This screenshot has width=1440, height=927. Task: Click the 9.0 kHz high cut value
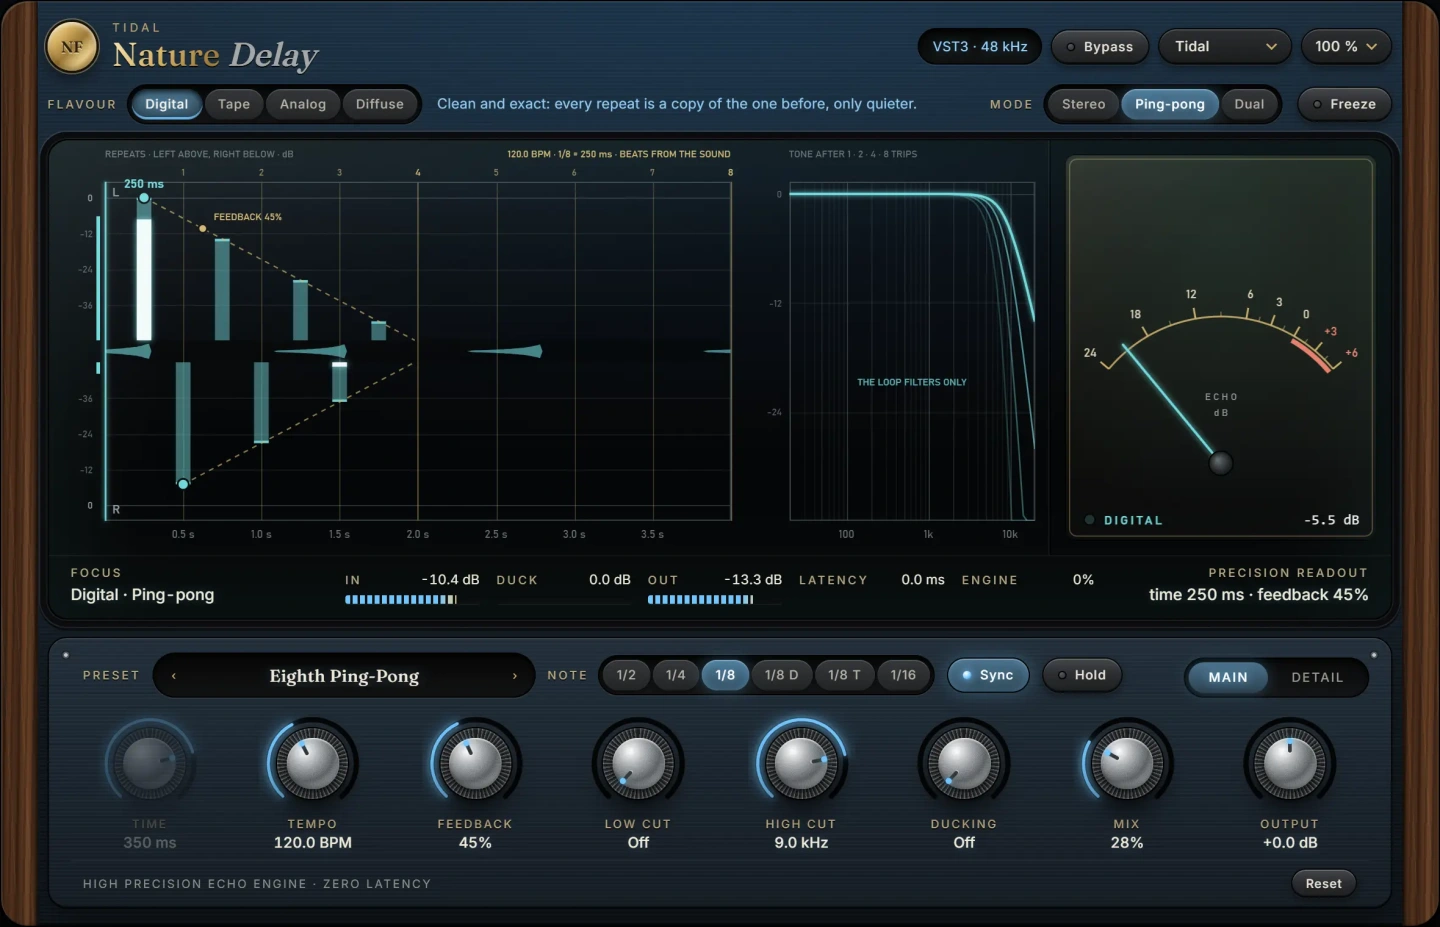click(x=801, y=843)
